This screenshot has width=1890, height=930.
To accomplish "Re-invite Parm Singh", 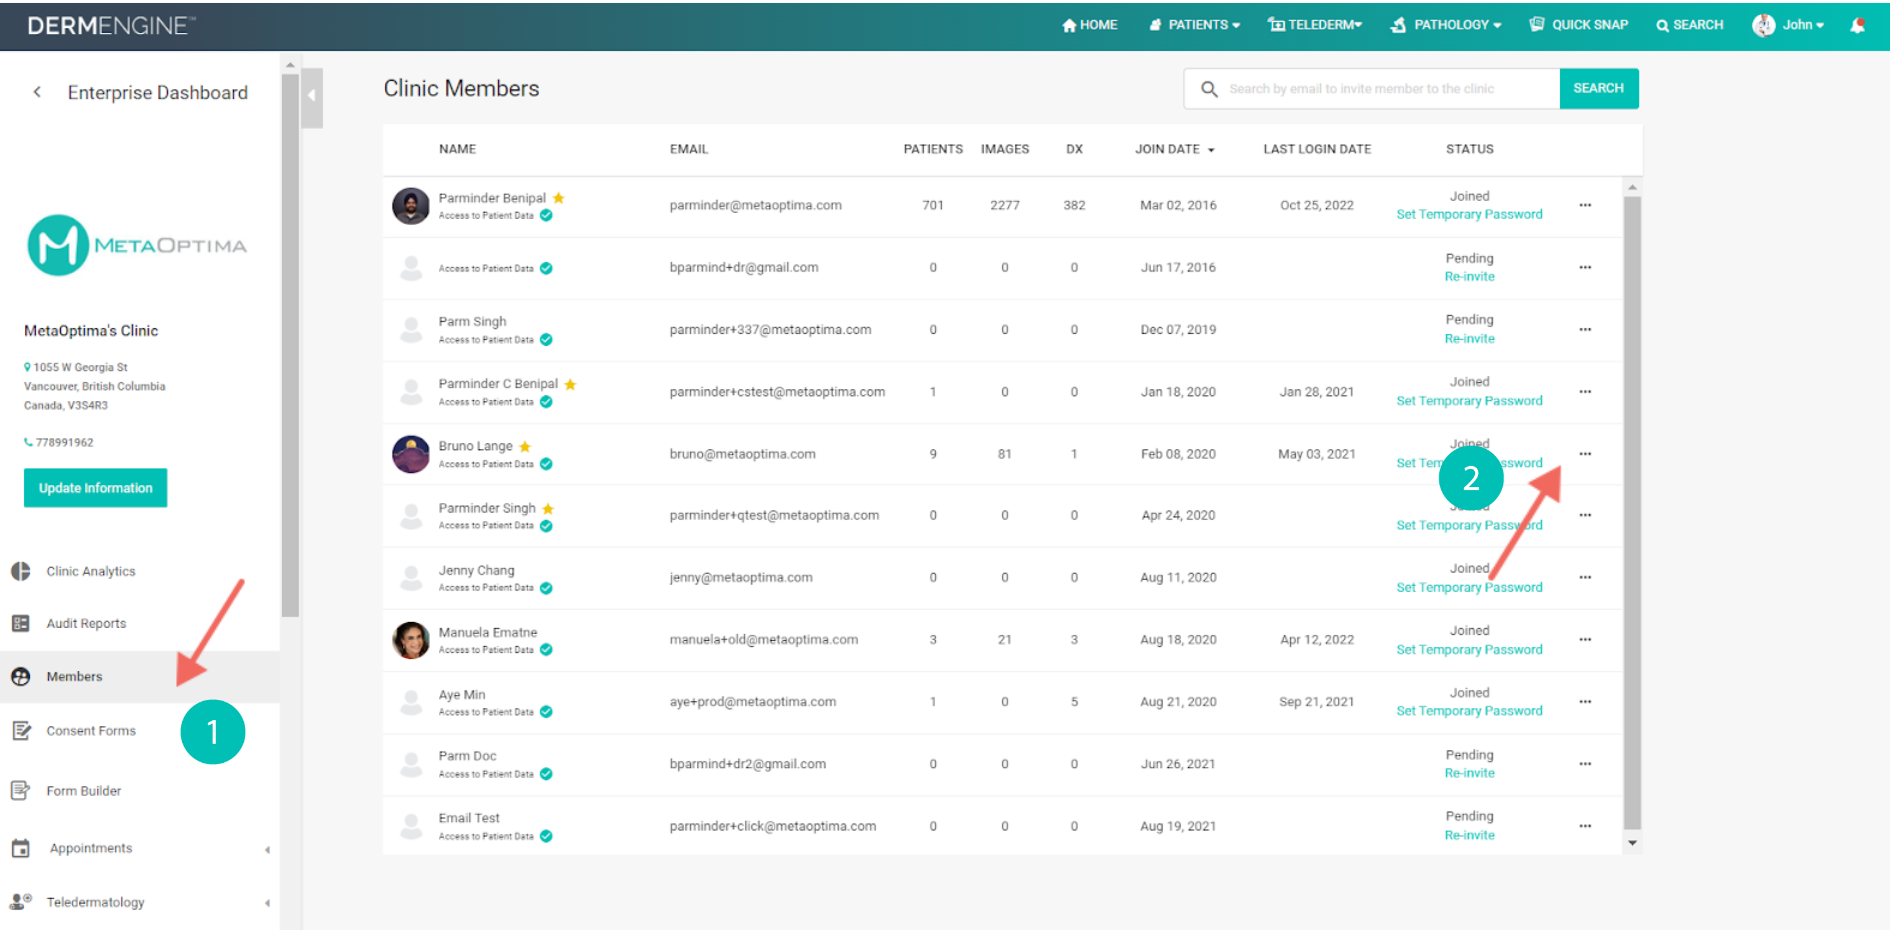I will [1469, 339].
